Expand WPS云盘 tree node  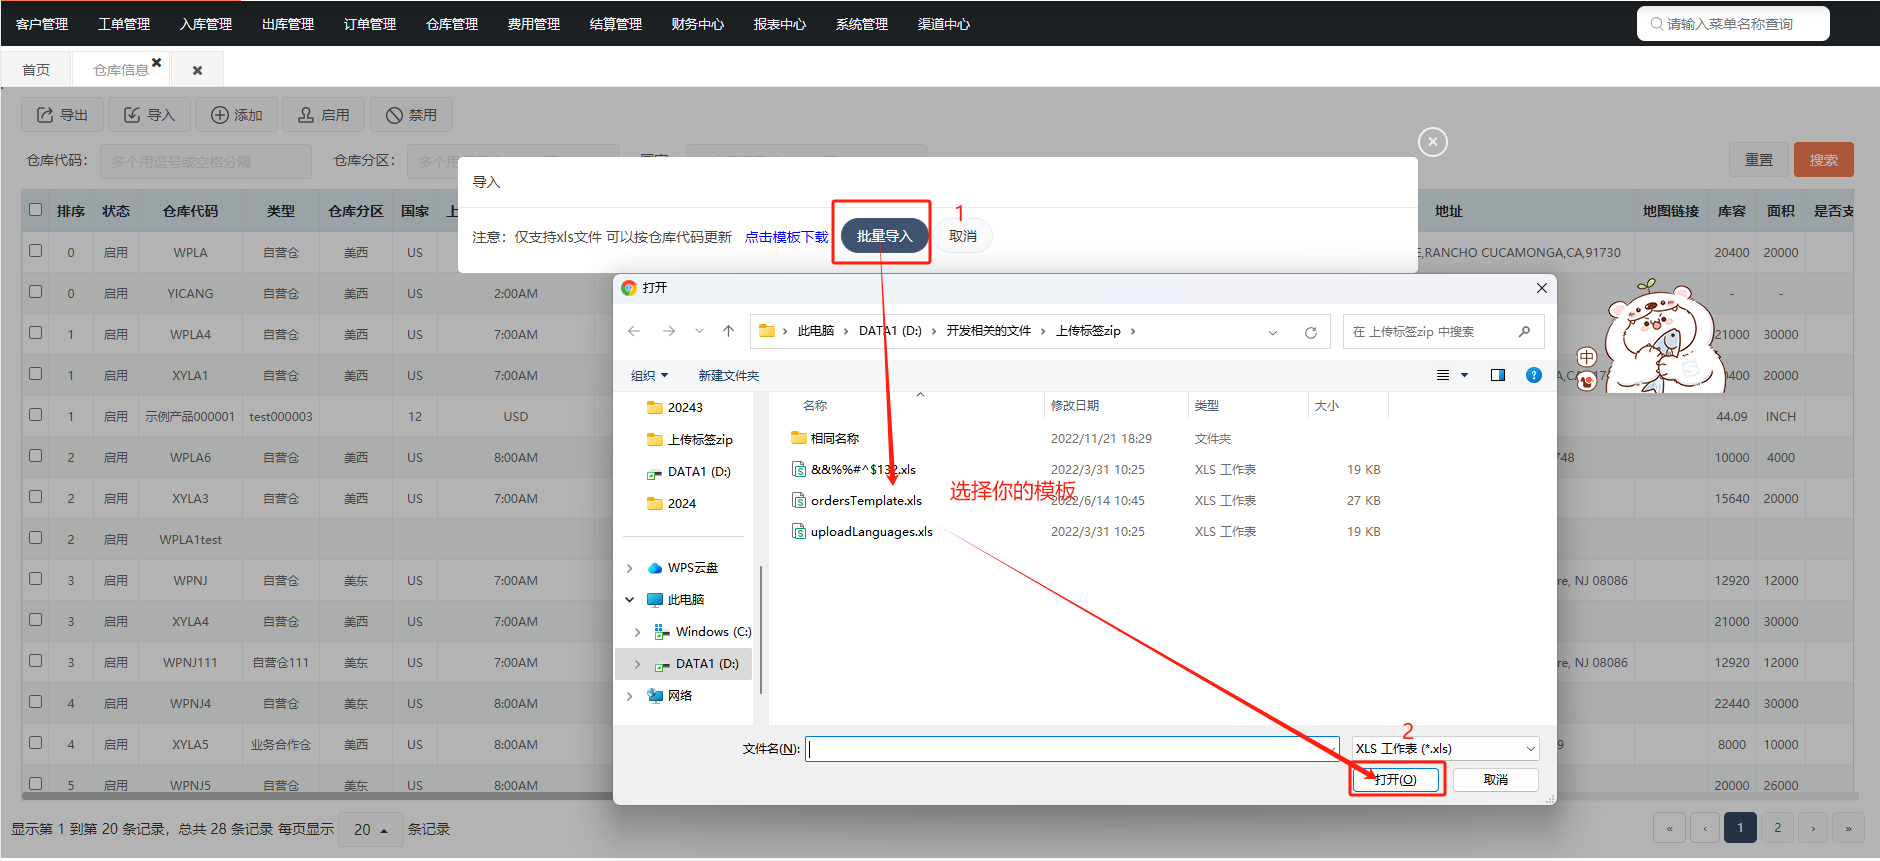629,568
